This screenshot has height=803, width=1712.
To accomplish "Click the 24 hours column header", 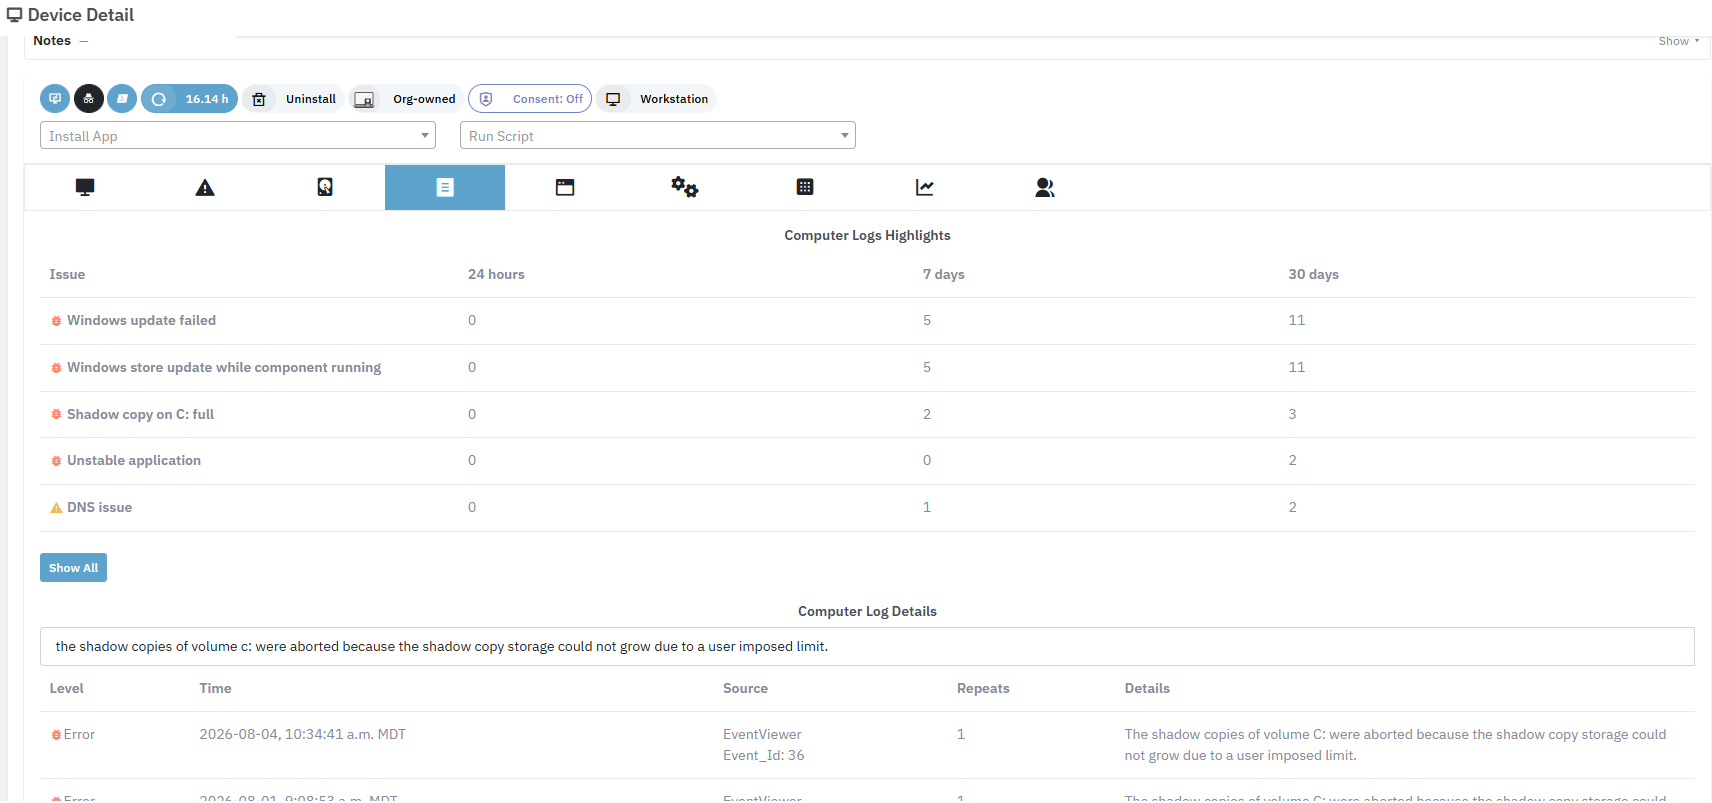I will tap(496, 274).
